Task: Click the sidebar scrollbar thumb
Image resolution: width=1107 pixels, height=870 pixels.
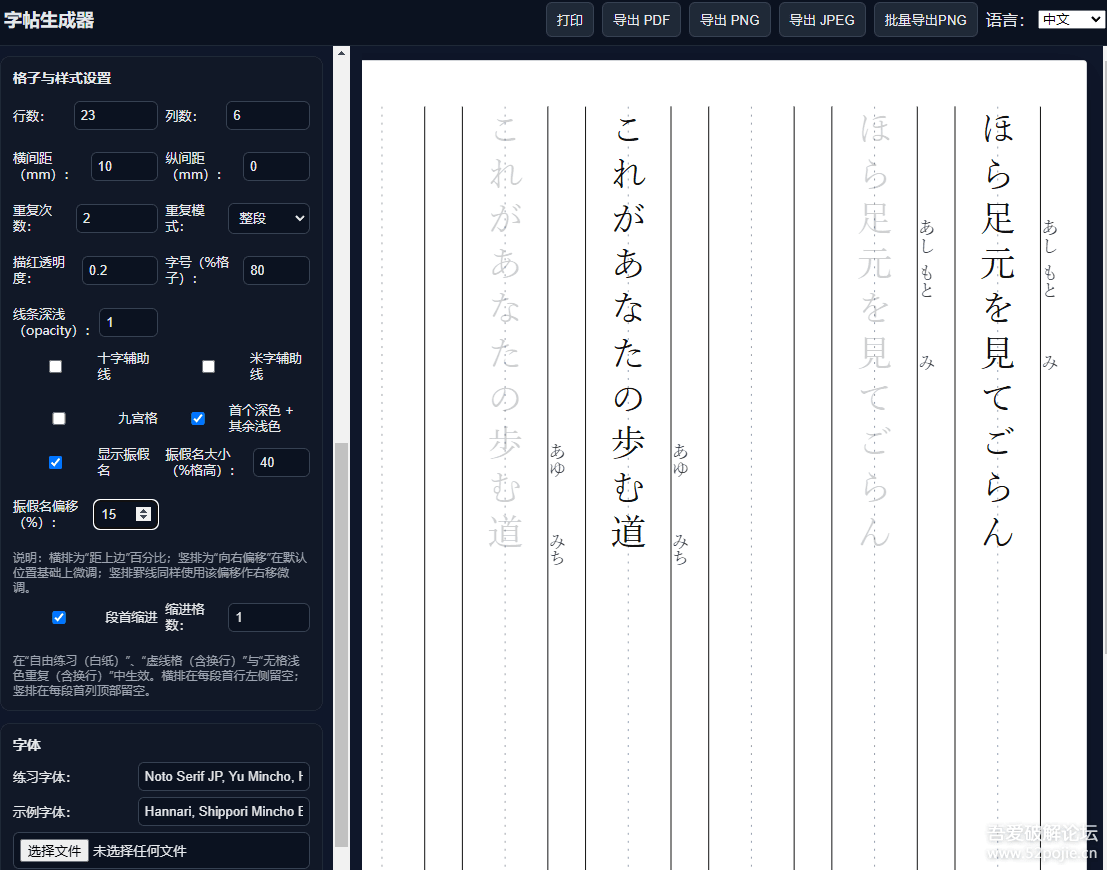Action: 342,644
